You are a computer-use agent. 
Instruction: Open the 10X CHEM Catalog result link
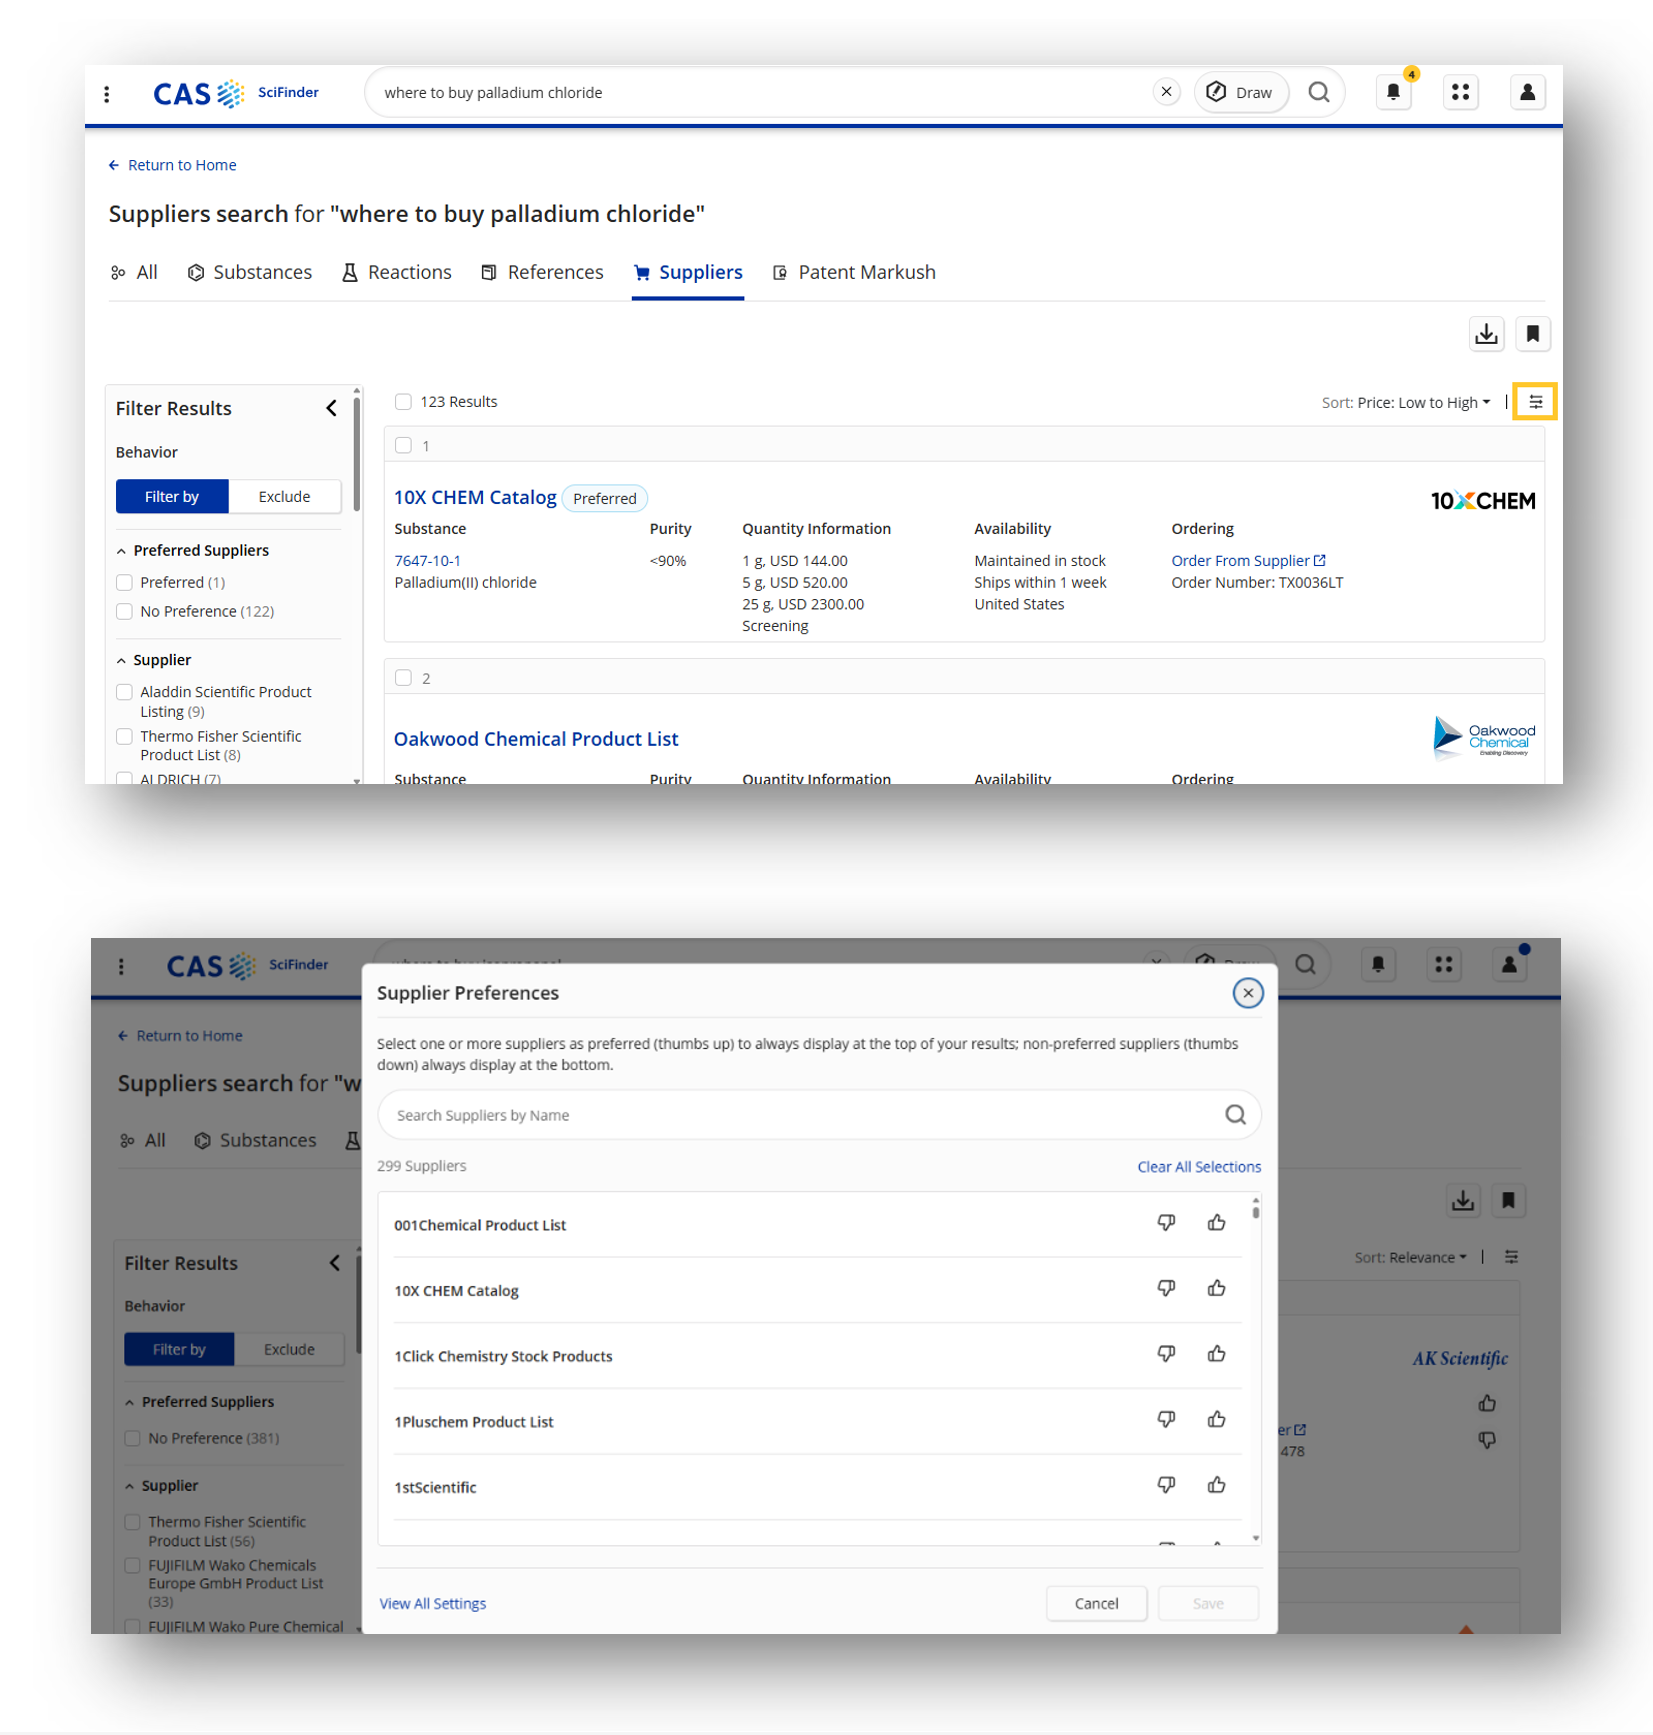coord(475,498)
